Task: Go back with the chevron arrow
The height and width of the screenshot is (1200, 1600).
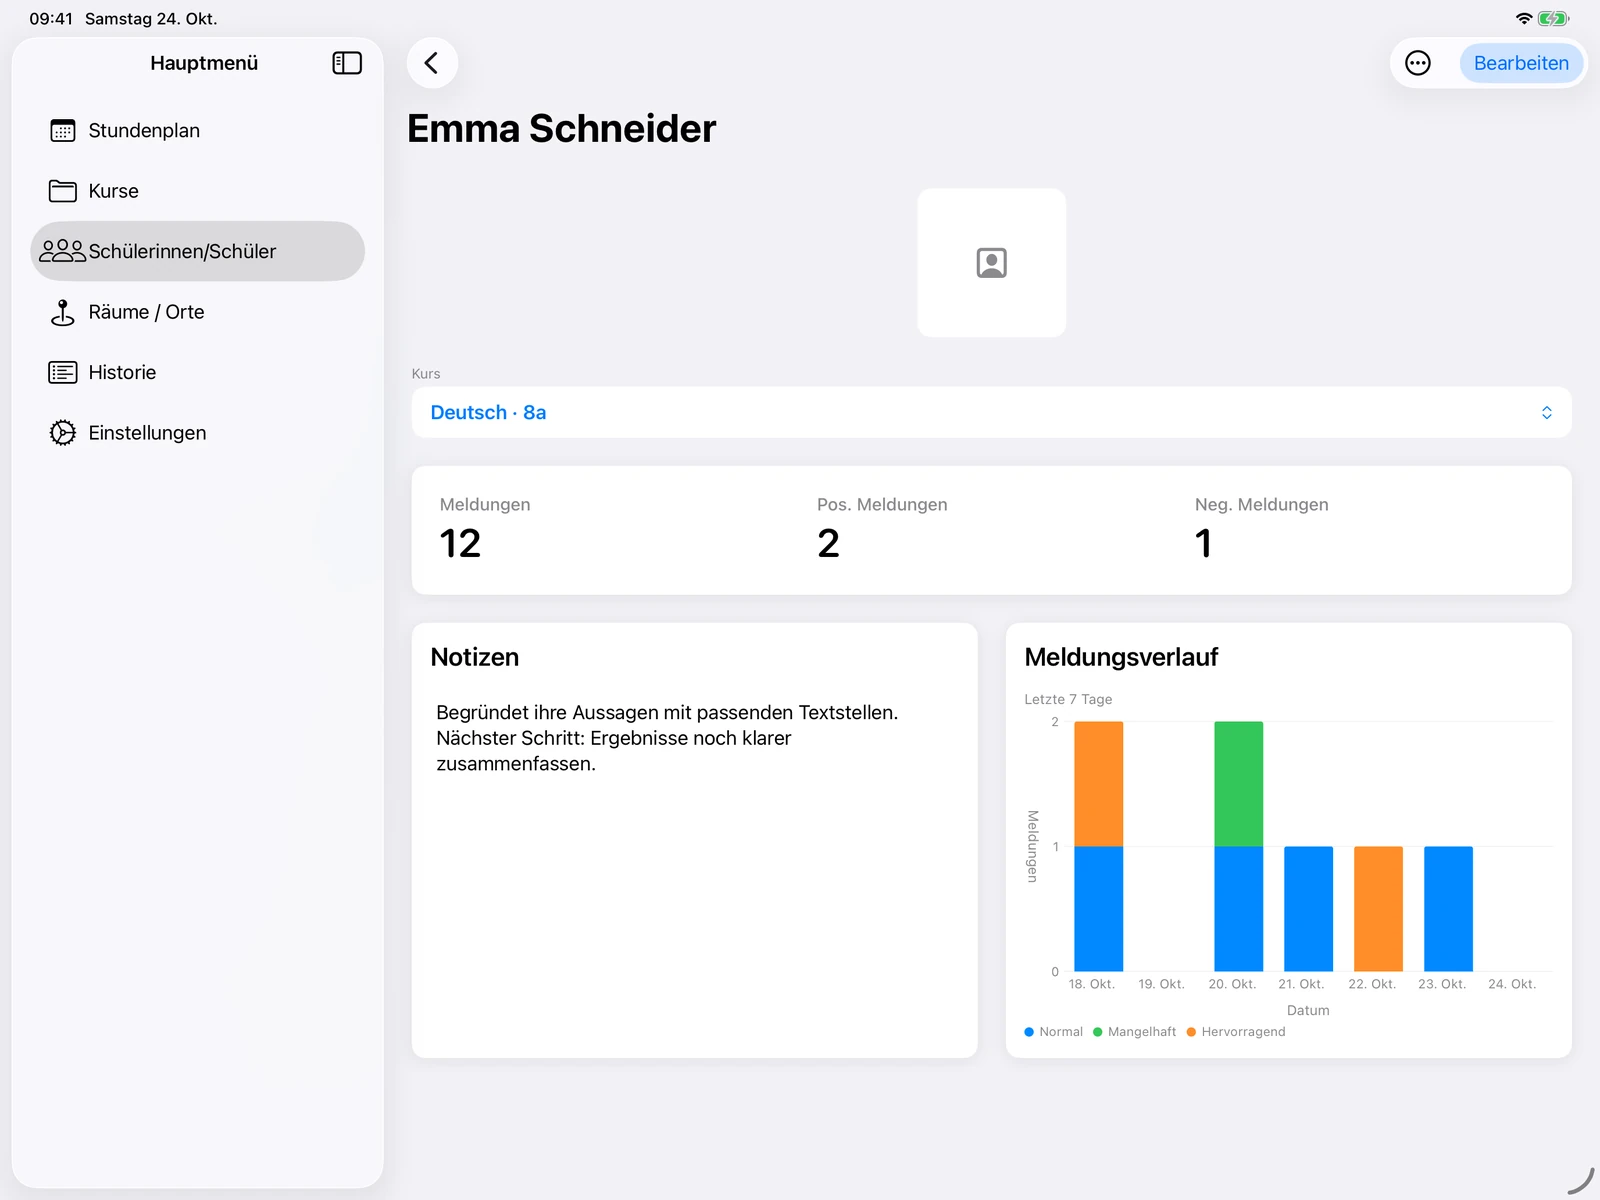Action: (x=432, y=63)
